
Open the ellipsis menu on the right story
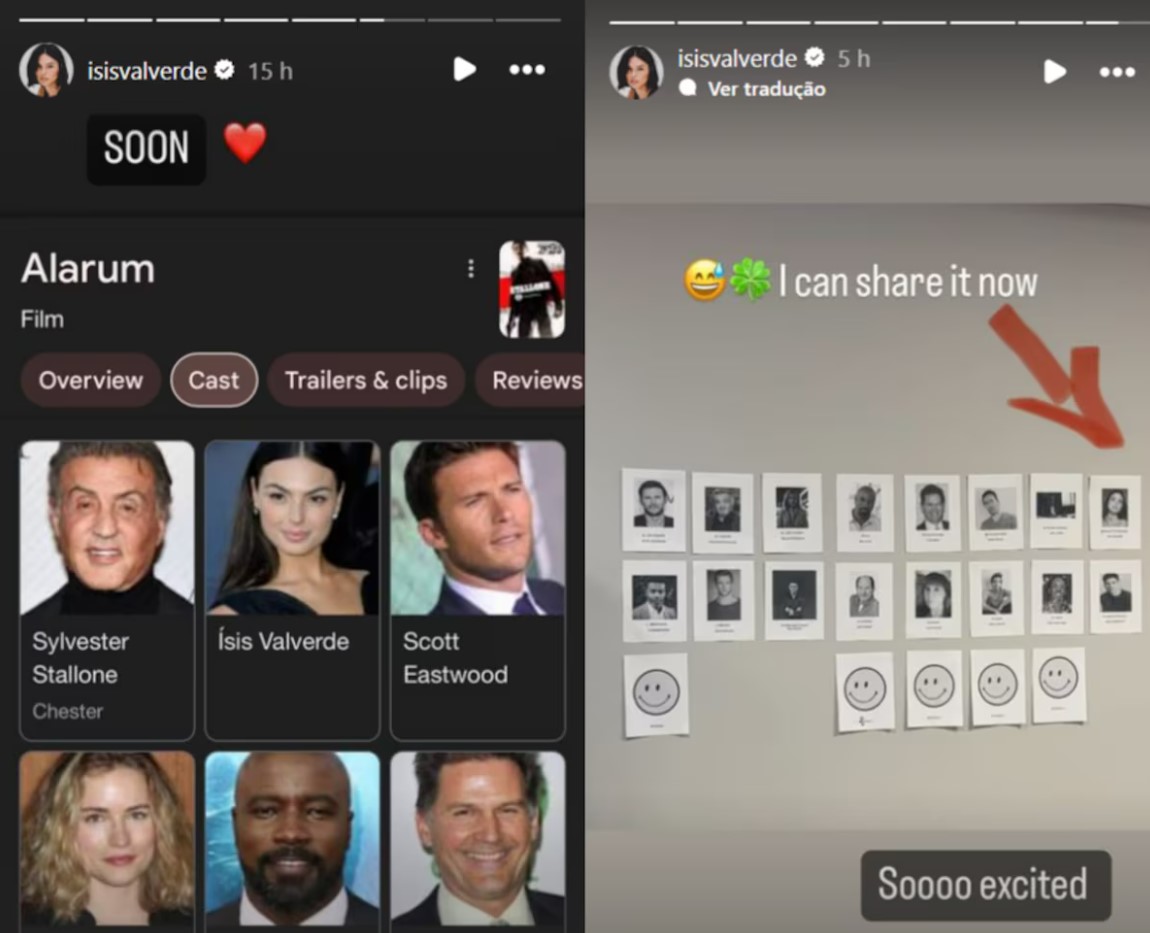(1117, 72)
